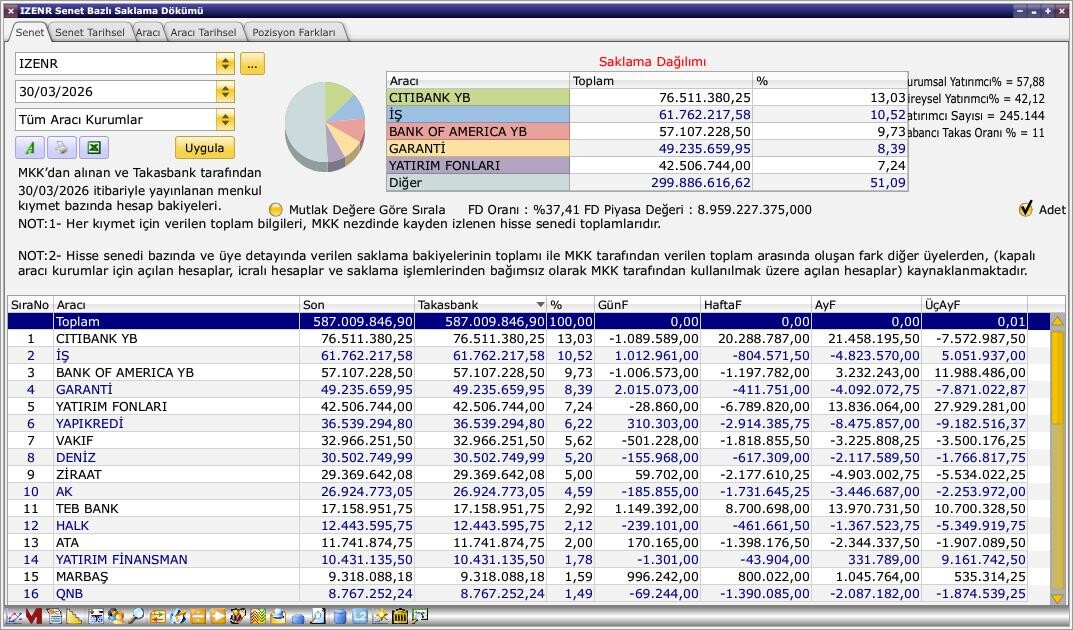Expand the Tüm Aracı Kurumlar dropdown
Viewport: 1073px width, 630px height.
225,120
